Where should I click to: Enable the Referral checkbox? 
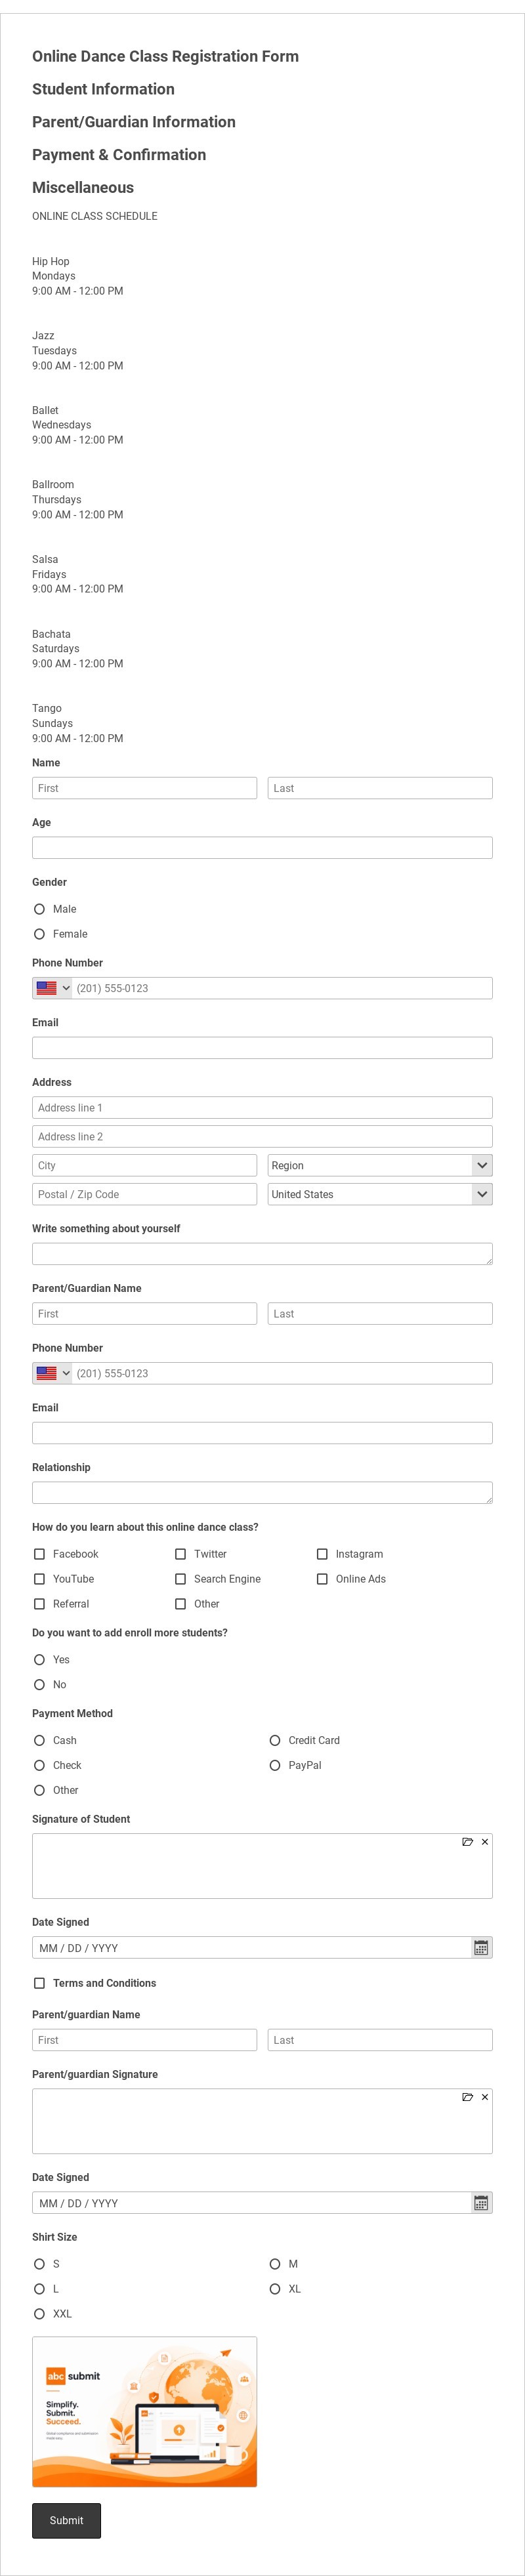point(39,1604)
